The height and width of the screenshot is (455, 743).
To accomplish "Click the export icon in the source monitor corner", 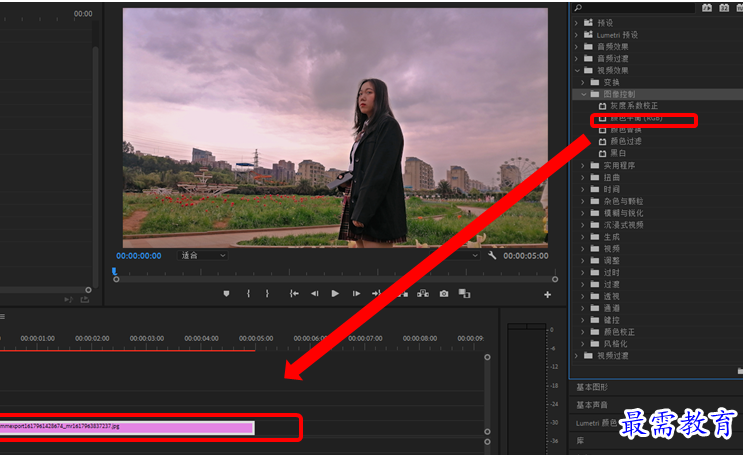I will pos(85,300).
